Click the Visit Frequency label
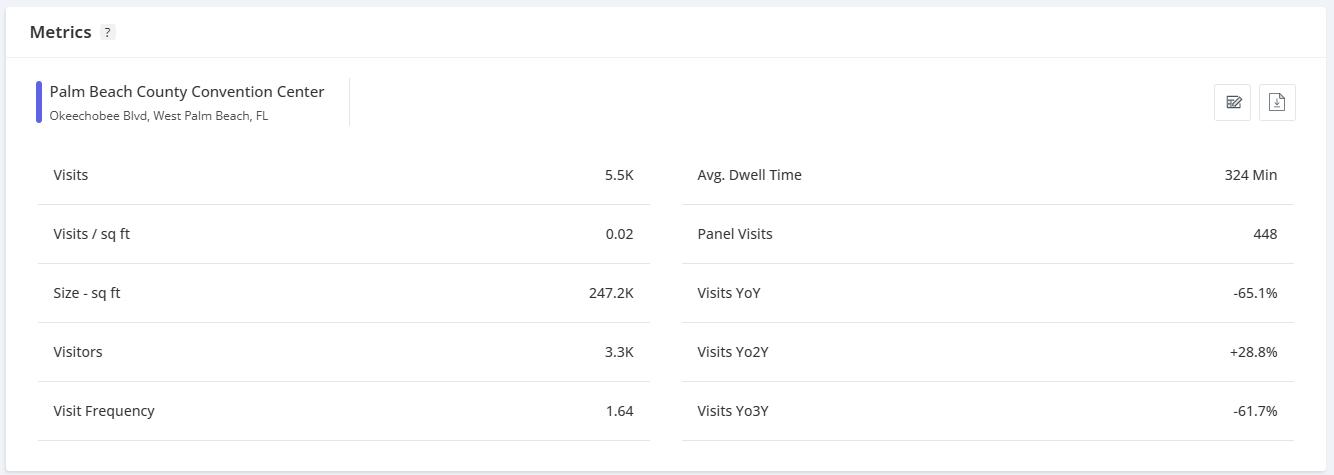 point(103,411)
